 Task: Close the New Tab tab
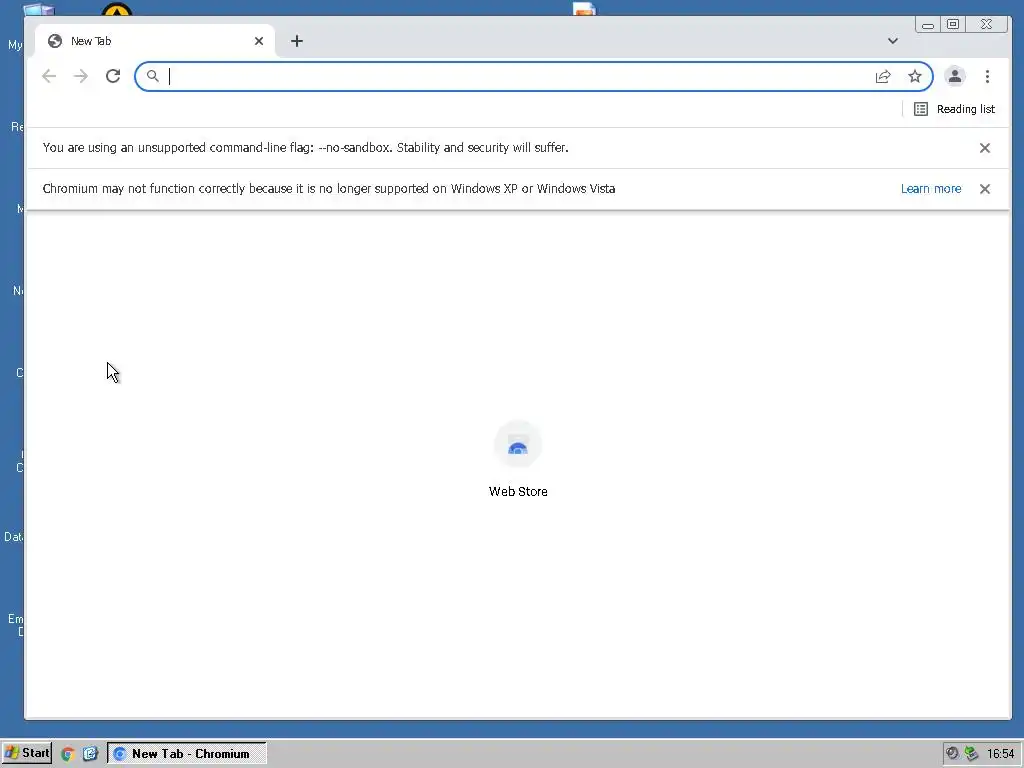[259, 41]
